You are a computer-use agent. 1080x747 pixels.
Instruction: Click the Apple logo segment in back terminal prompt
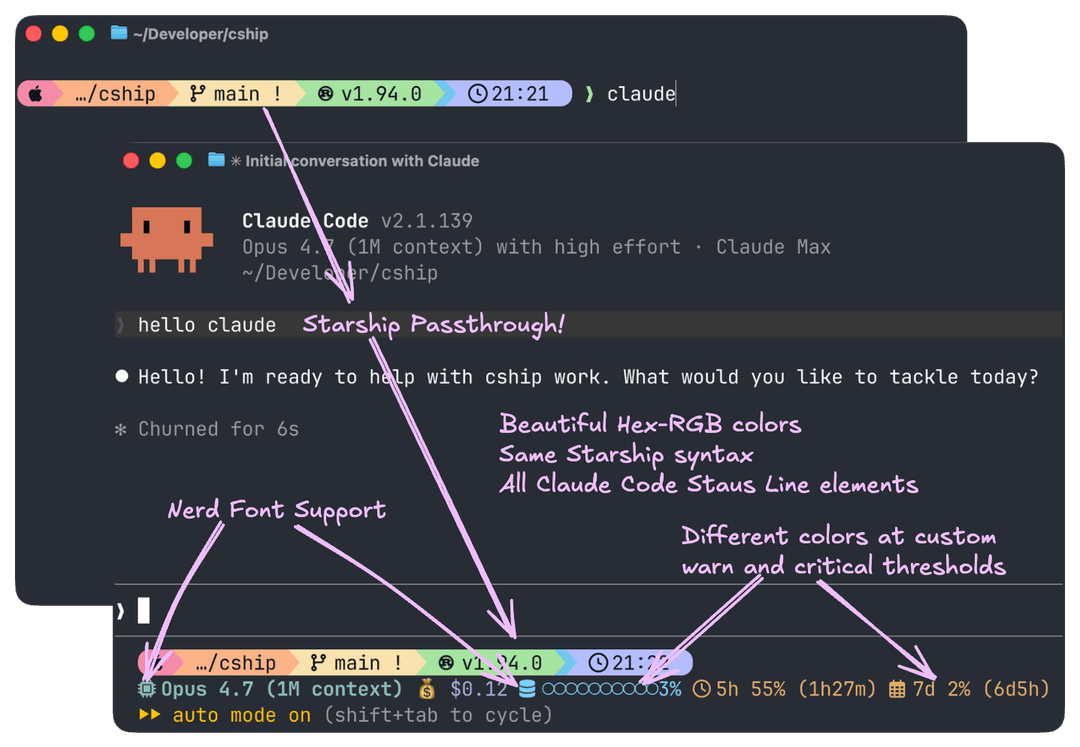click(x=36, y=94)
